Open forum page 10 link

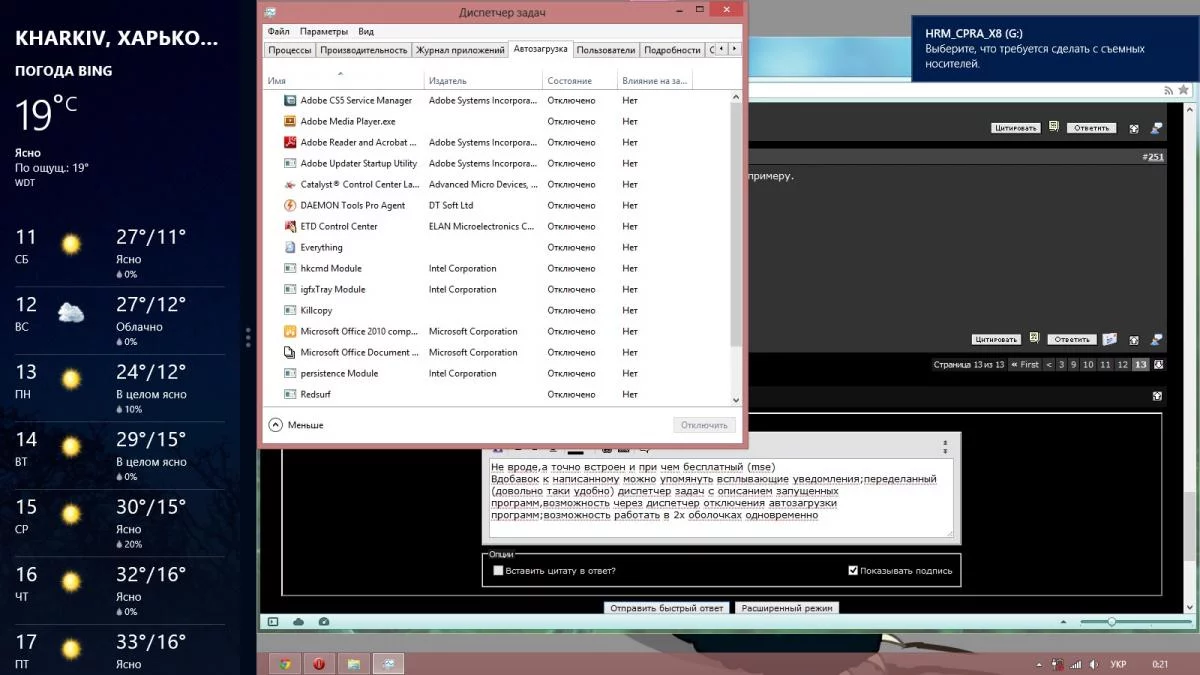click(x=1088, y=365)
